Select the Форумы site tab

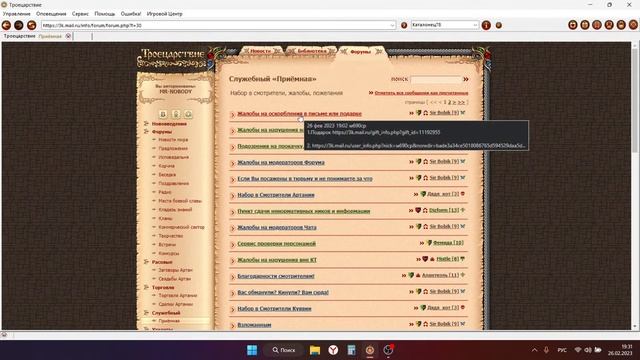pyautogui.click(x=361, y=51)
